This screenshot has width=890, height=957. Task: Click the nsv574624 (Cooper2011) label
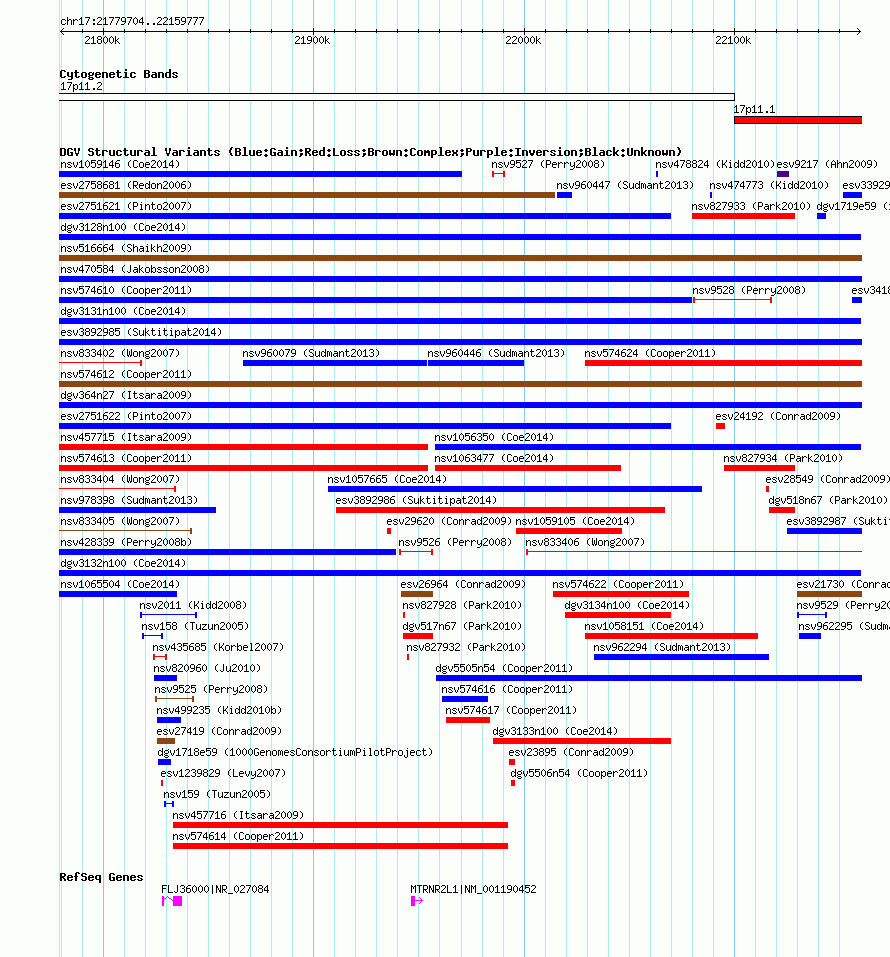click(x=649, y=353)
